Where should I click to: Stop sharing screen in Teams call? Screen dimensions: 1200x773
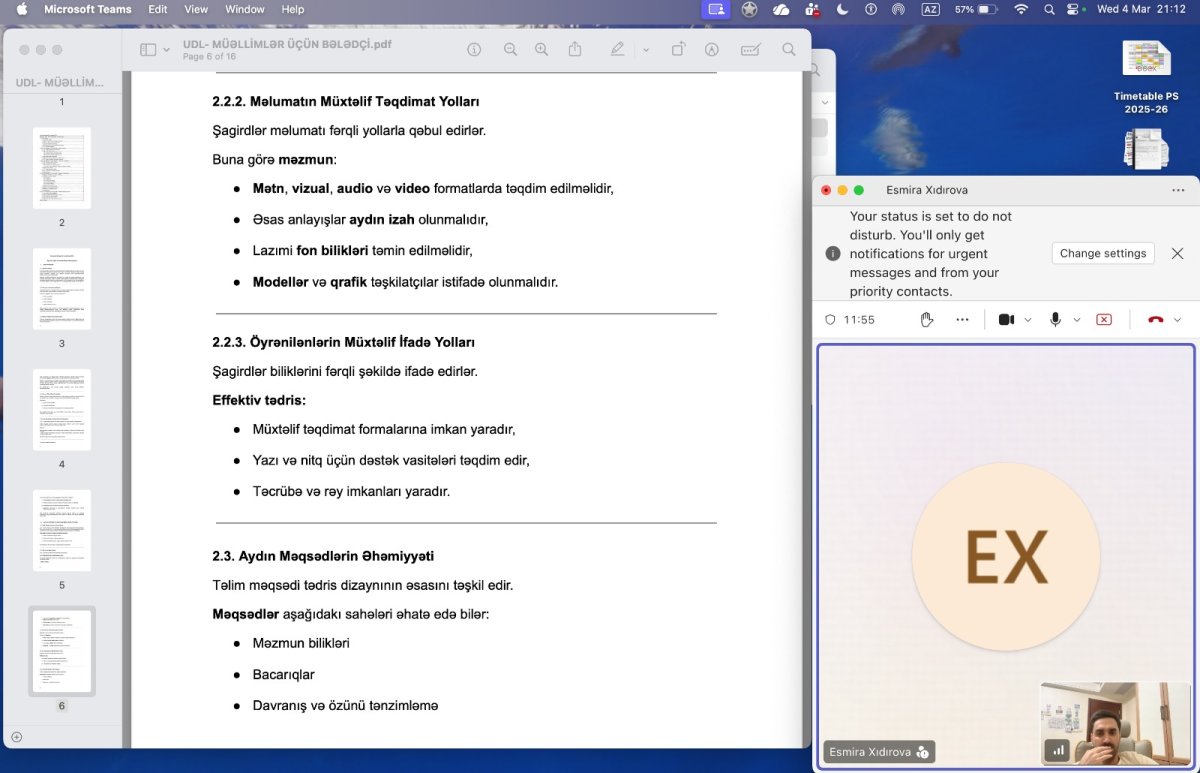tap(1104, 319)
